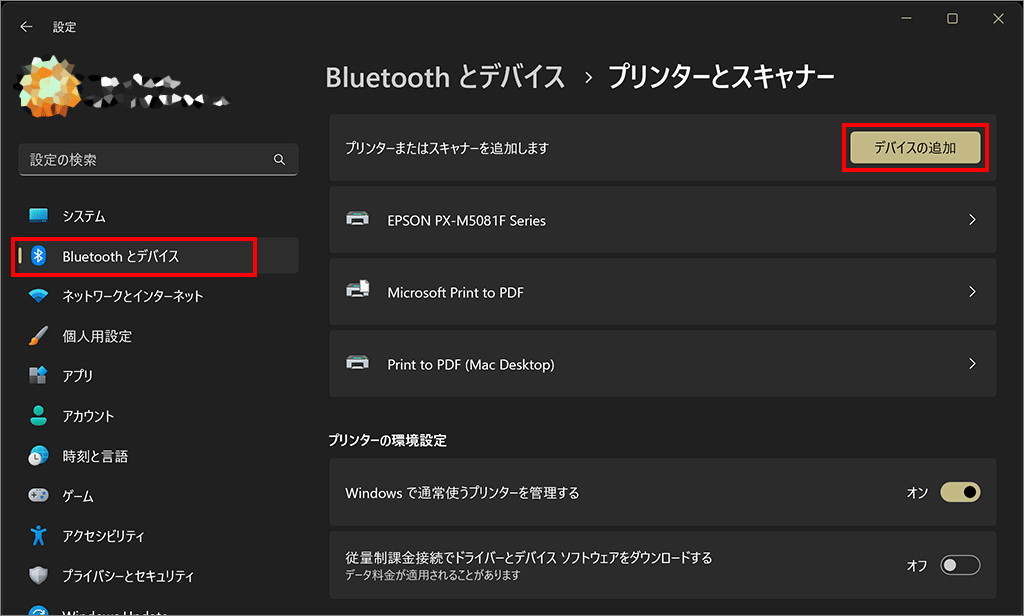Minimize the settings window
The image size is (1024, 616).
(x=906, y=18)
